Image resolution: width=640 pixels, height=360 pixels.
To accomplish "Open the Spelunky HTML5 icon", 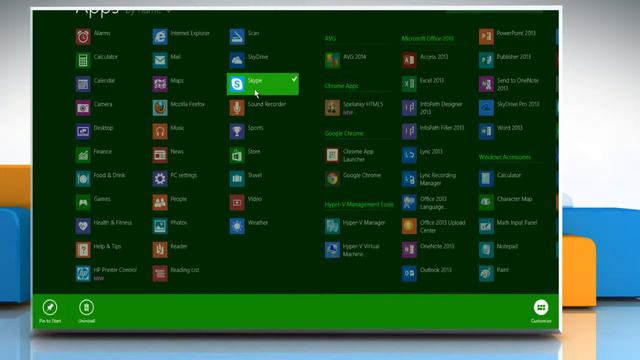I will [x=332, y=108].
